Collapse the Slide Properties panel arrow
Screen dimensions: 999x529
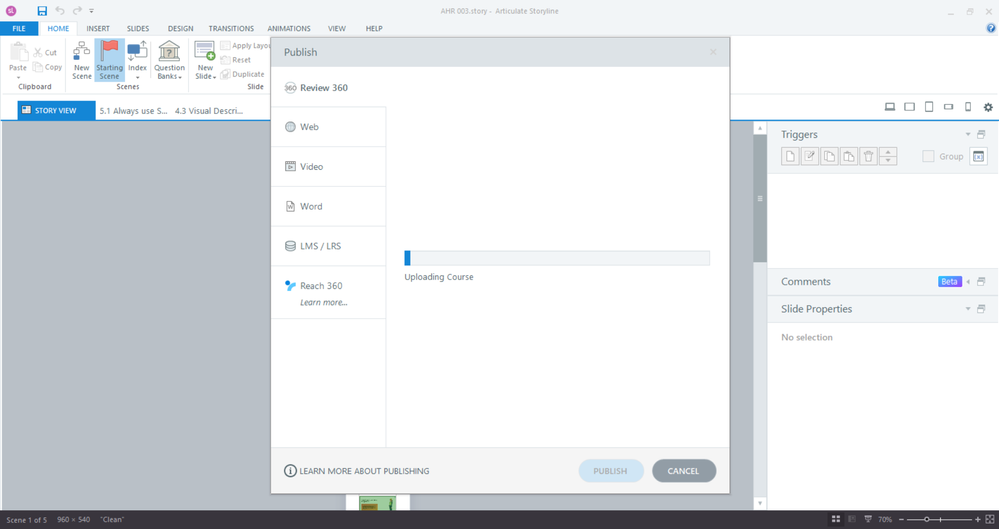[968, 309]
